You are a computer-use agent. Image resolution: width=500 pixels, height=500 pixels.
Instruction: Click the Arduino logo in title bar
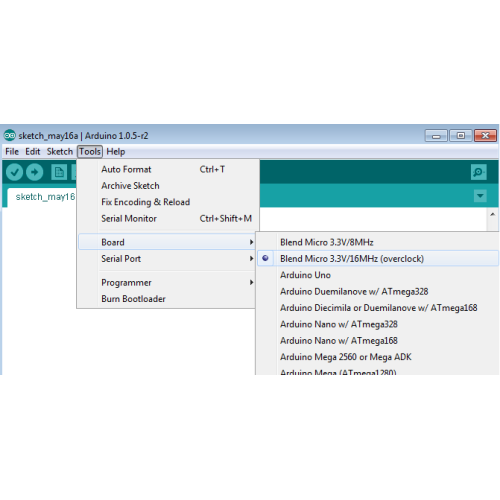[x=9, y=135]
